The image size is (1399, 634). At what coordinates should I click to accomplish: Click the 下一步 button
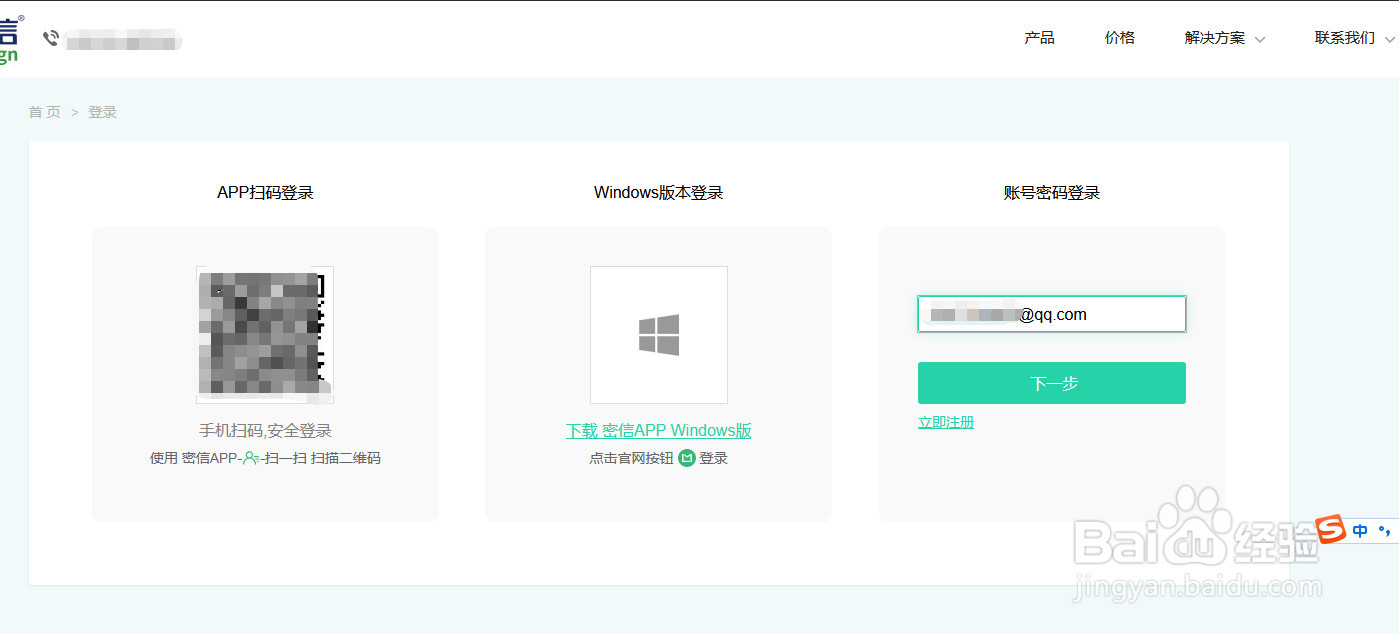[1052, 383]
